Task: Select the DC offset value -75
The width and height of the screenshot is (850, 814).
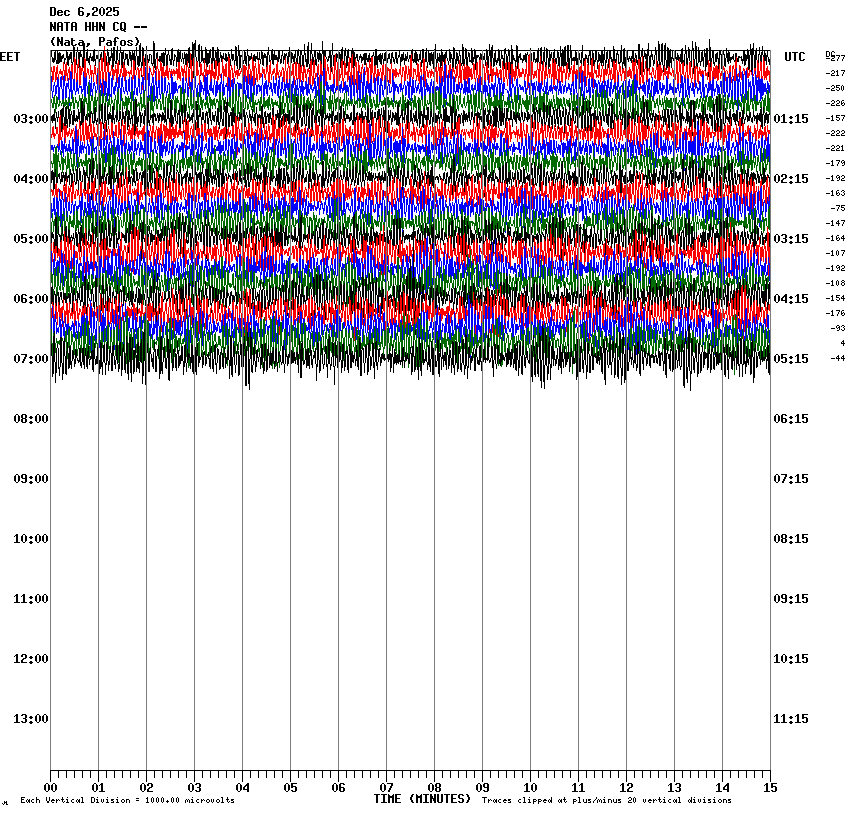Action: (838, 208)
